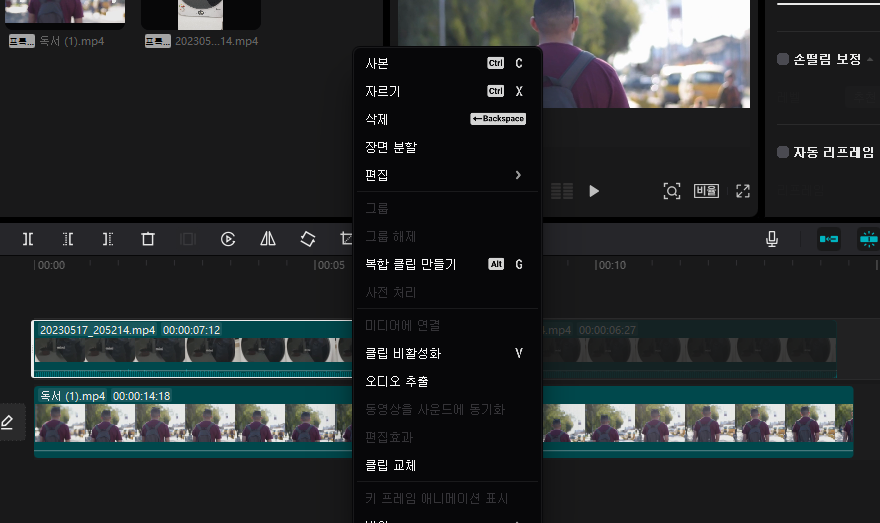This screenshot has width=880, height=523.
Task: Toggle the main track magnet button
Action: point(829,239)
